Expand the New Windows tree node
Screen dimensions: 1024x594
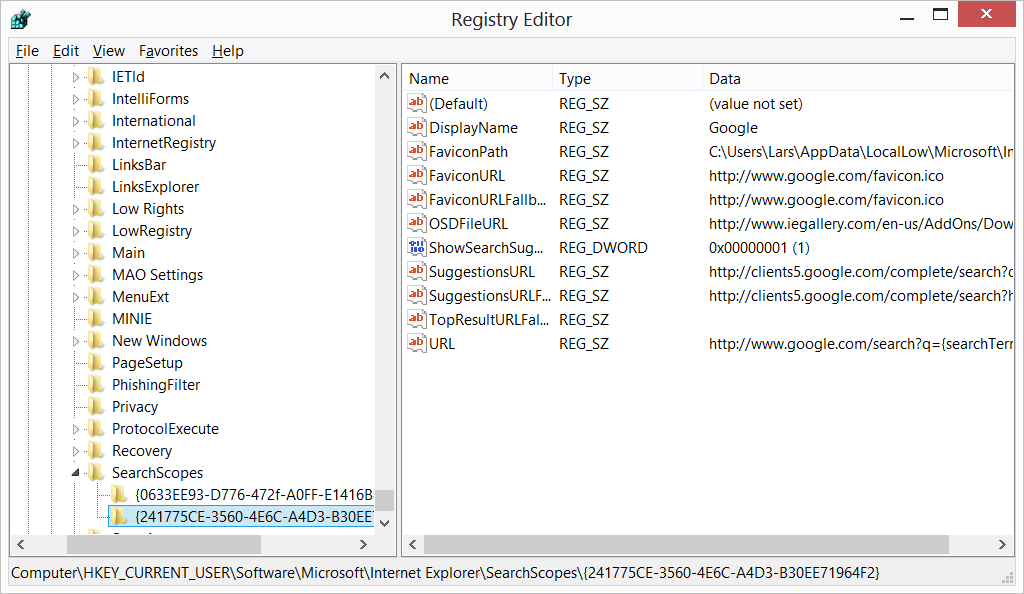pos(76,341)
